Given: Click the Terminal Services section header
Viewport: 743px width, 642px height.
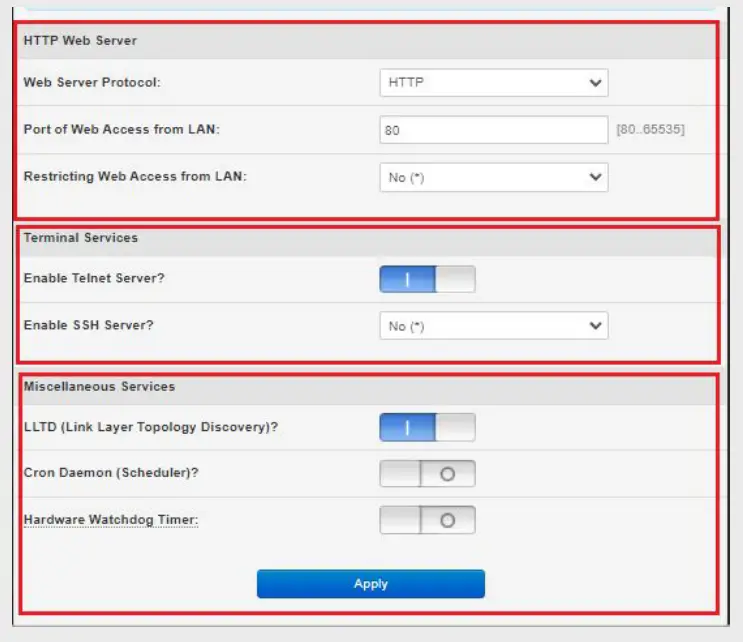Looking at the screenshot, I should [81, 237].
